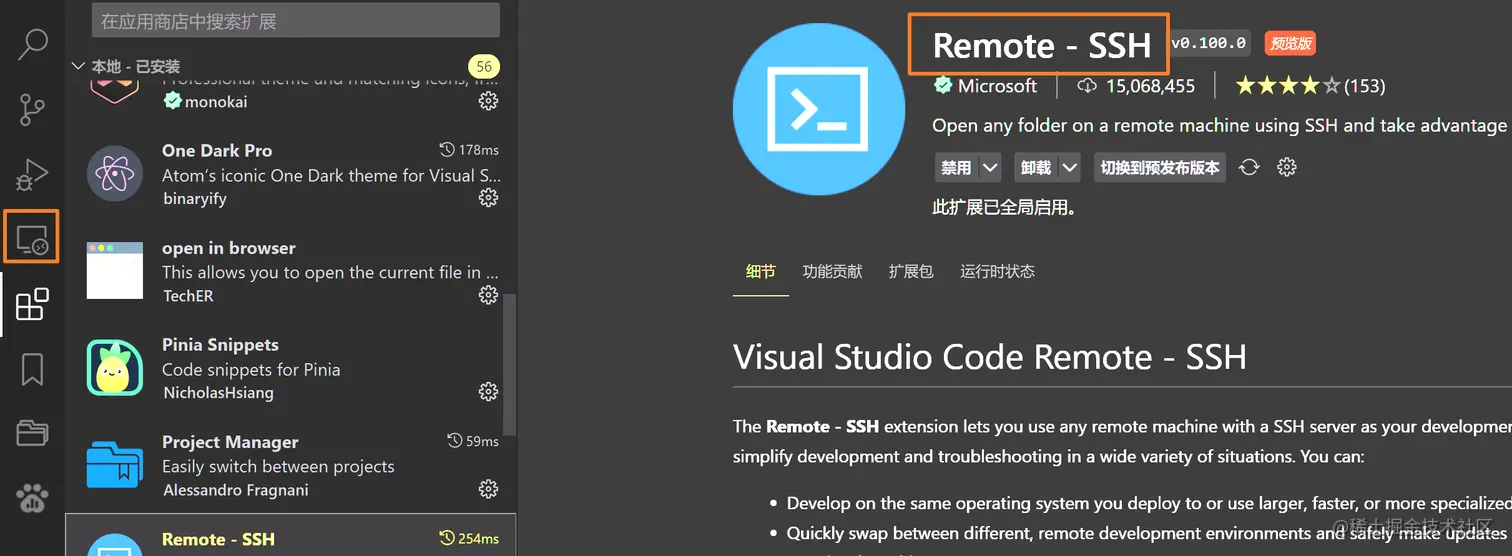Click the Microsoft publisher link
The width and height of the screenshot is (1512, 556).
[x=997, y=86]
